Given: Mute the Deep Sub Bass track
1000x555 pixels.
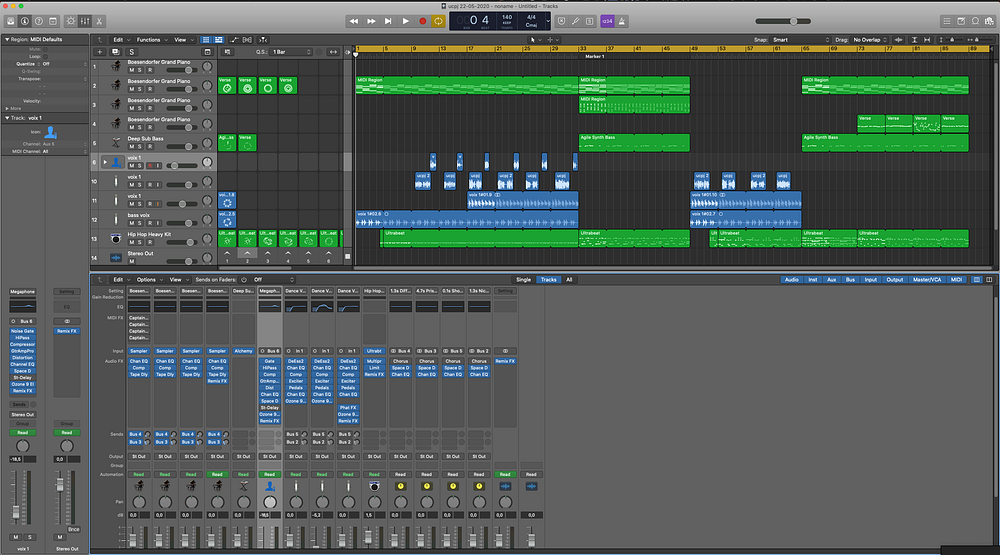Looking at the screenshot, I should (131, 147).
